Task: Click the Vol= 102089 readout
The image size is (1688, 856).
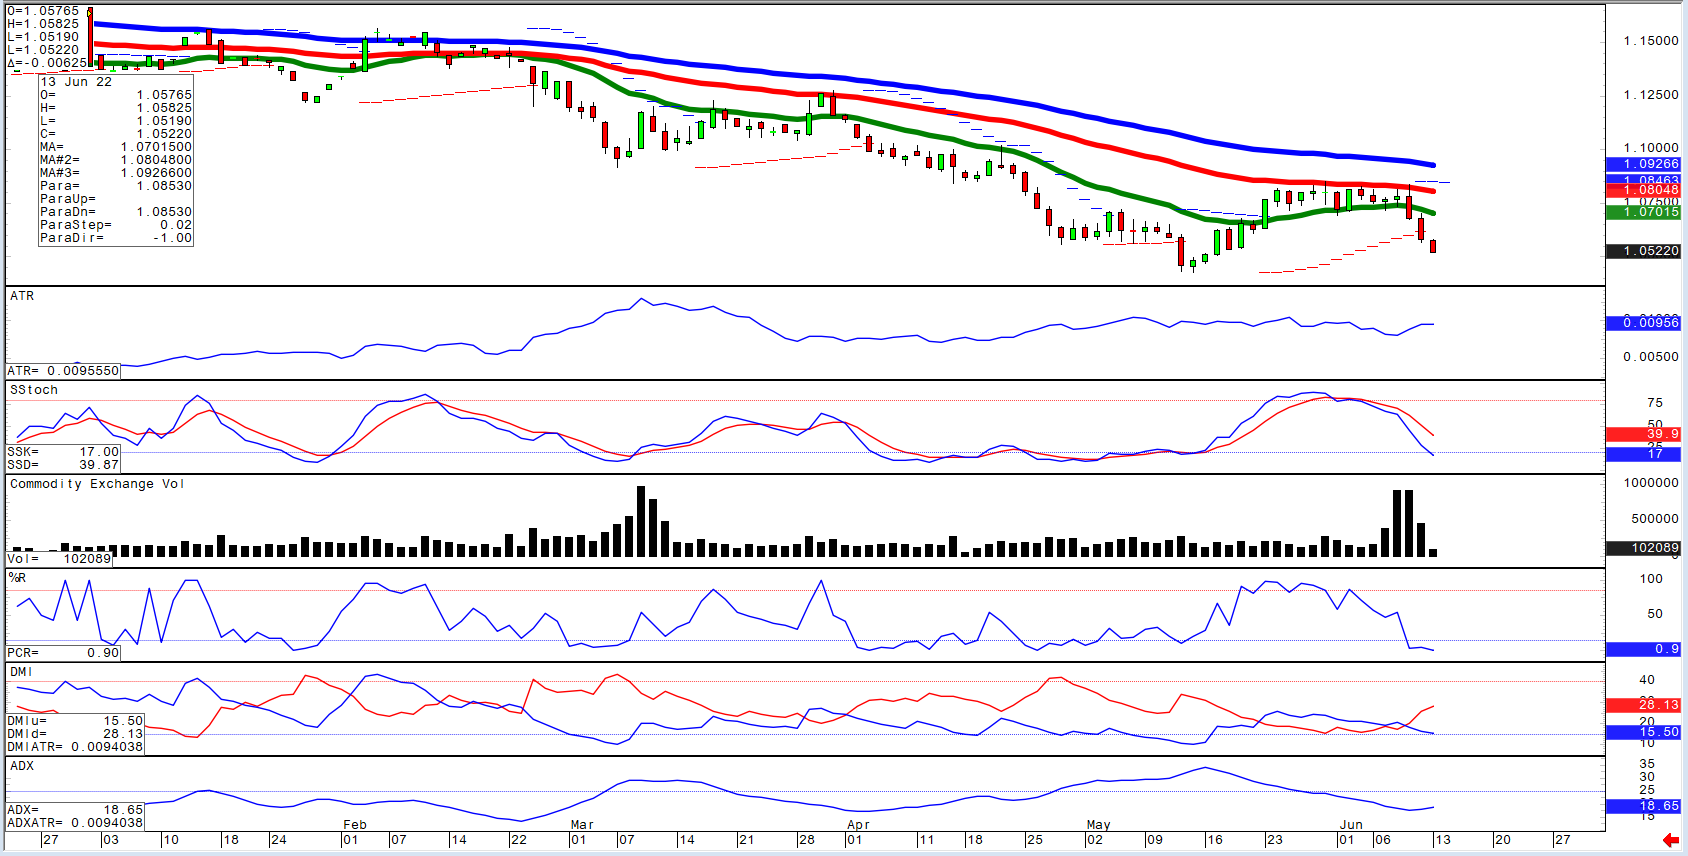Action: click(x=59, y=559)
